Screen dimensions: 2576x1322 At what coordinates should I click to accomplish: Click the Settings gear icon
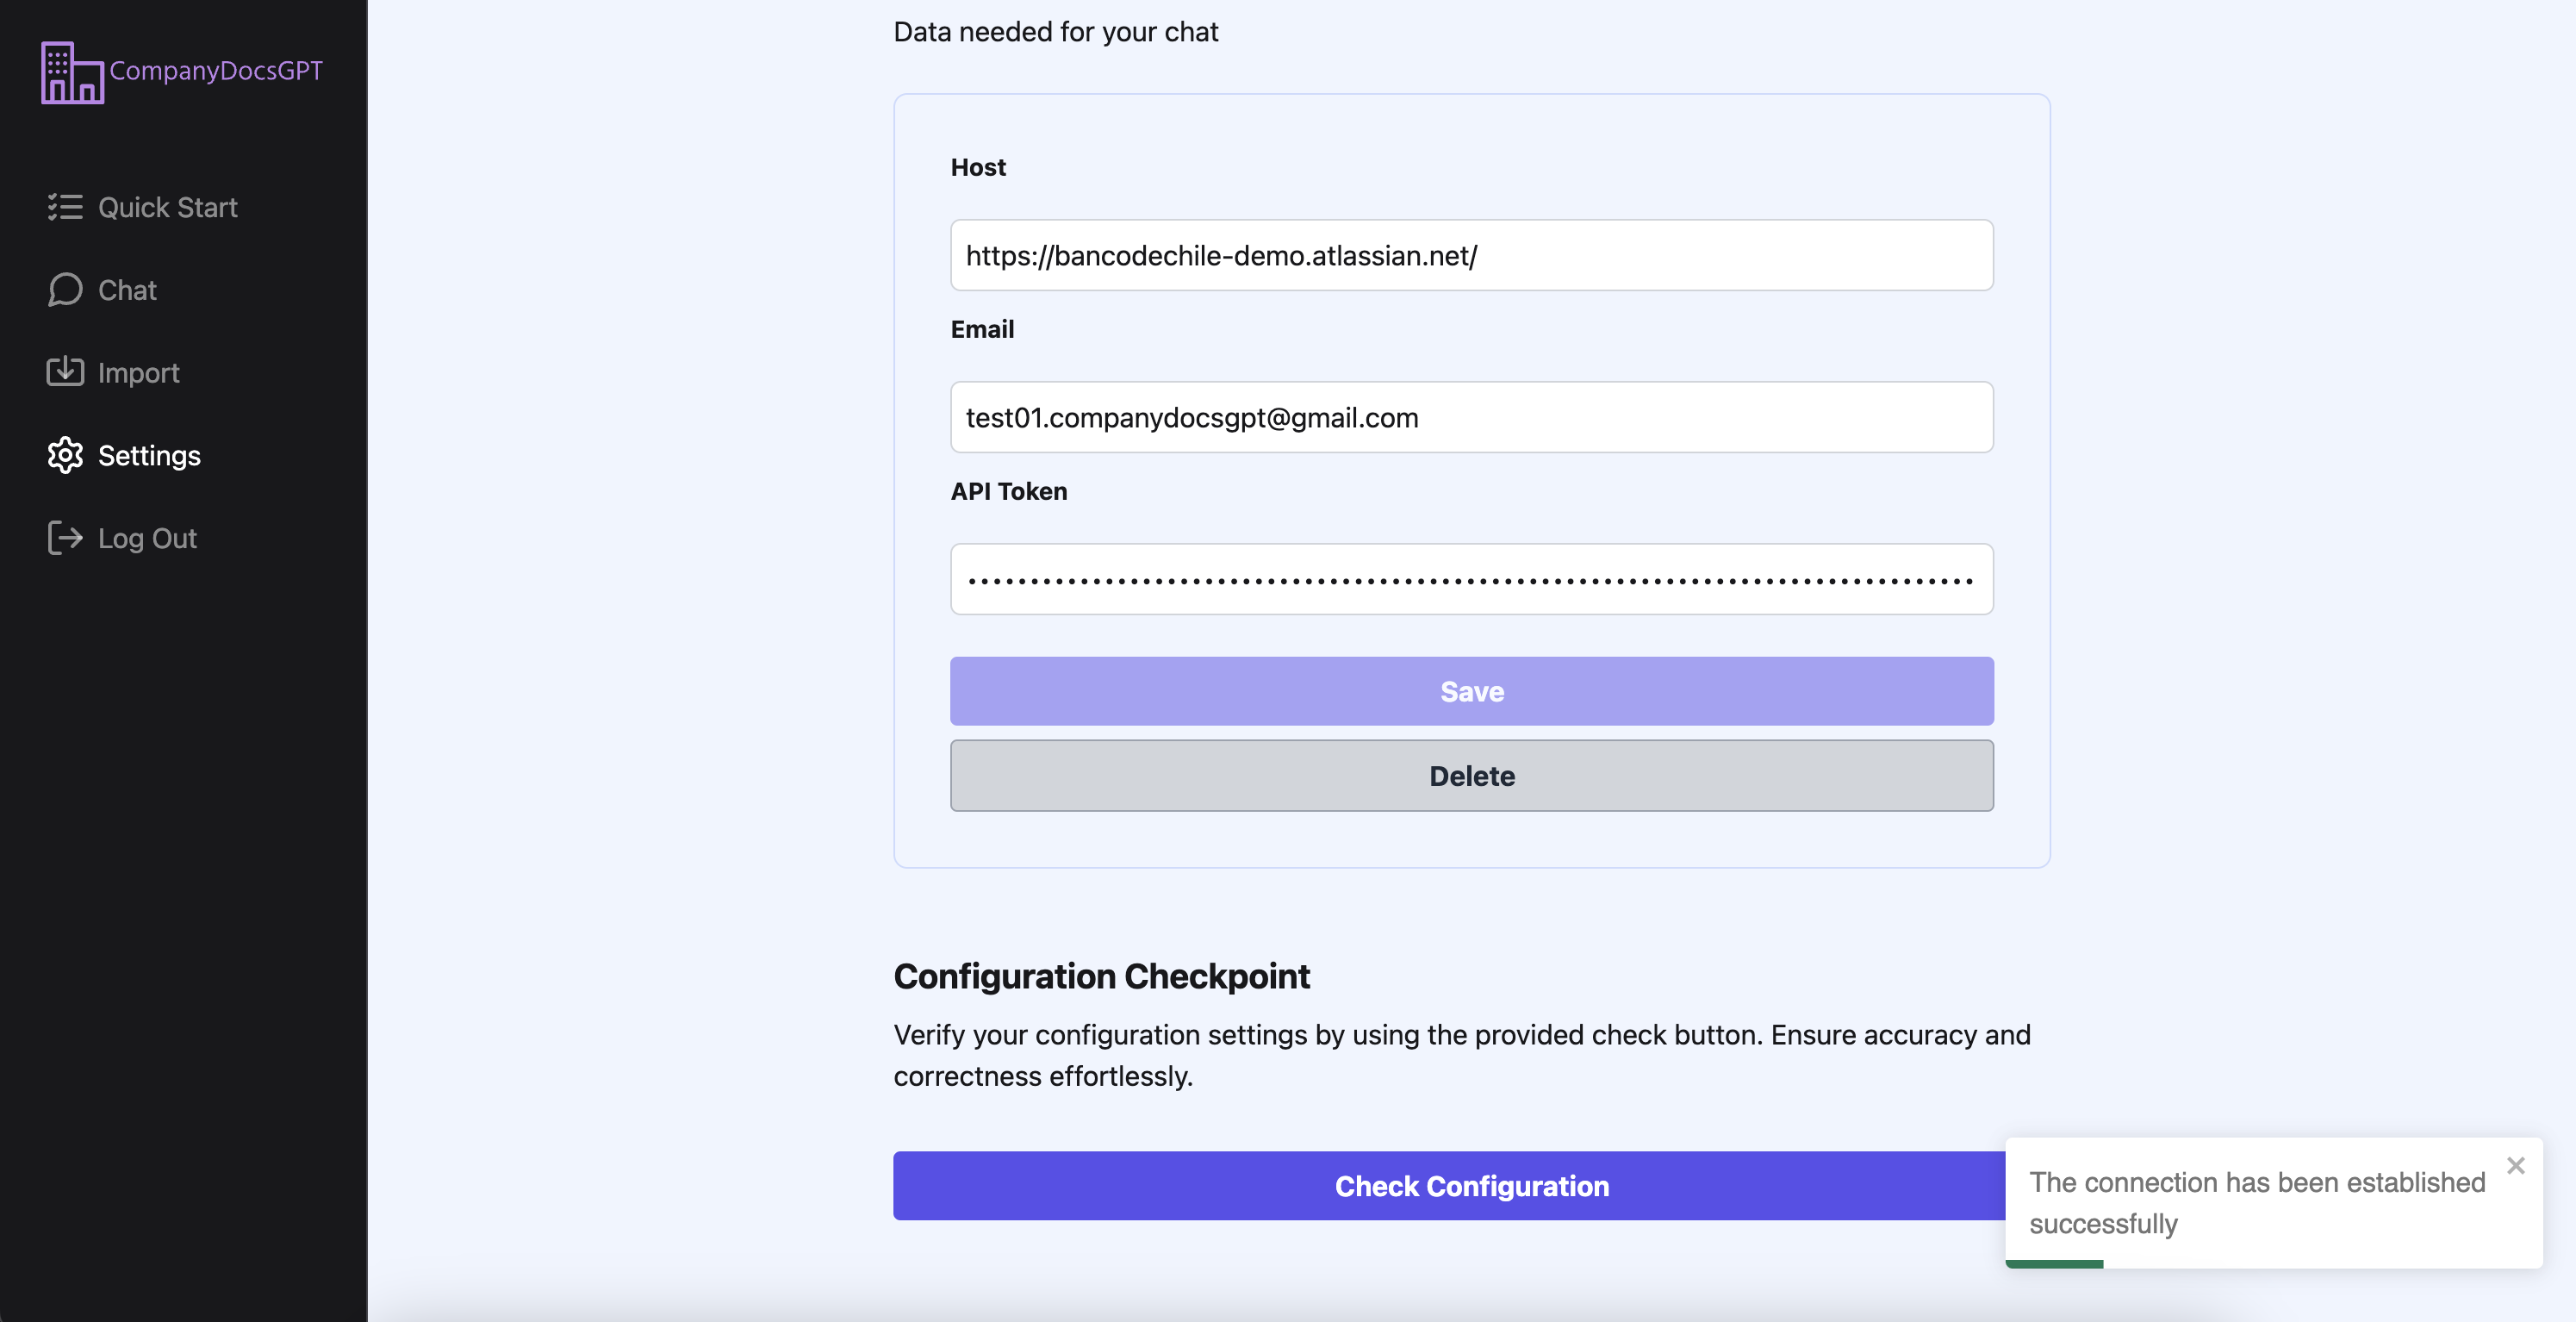tap(65, 455)
